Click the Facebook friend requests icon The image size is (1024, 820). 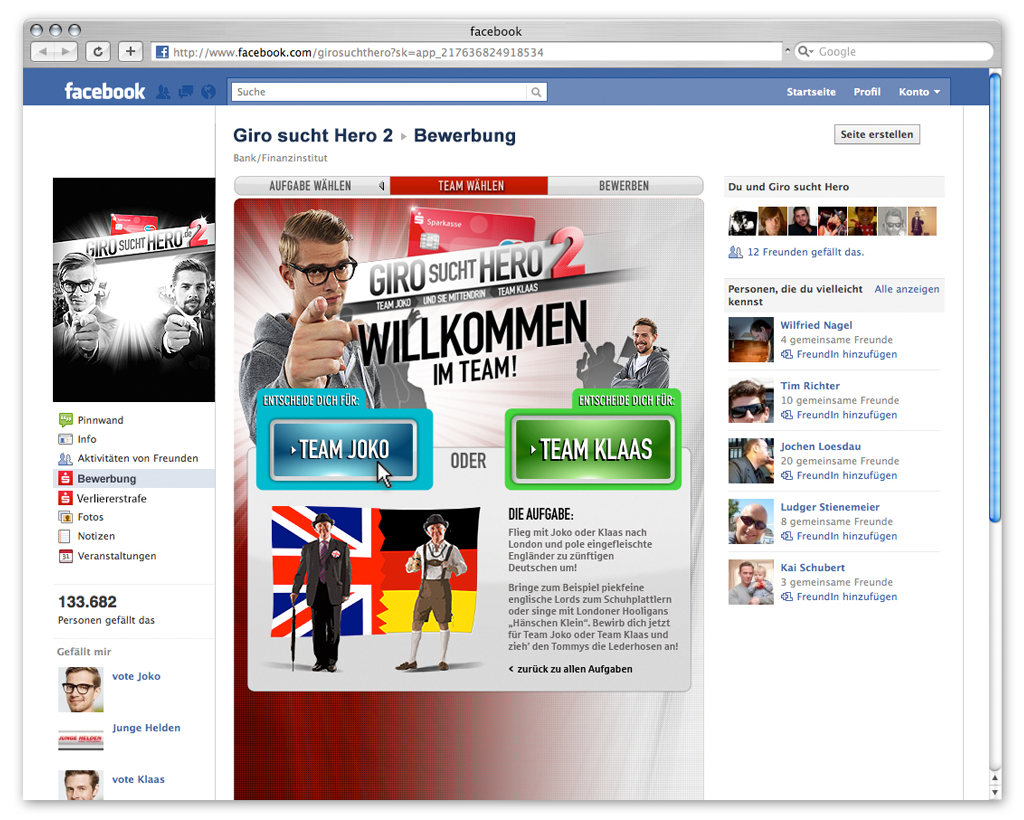pyautogui.click(x=164, y=92)
